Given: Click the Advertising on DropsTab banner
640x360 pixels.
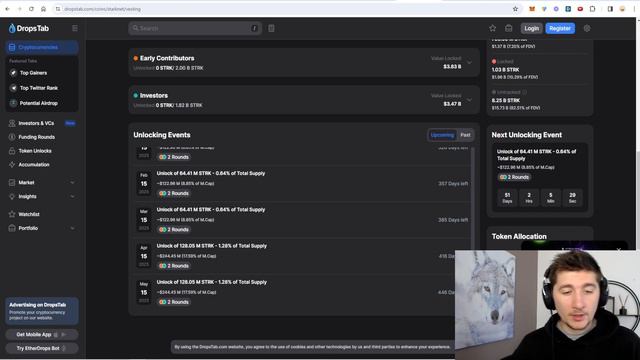Looking at the screenshot, I should tap(42, 311).
